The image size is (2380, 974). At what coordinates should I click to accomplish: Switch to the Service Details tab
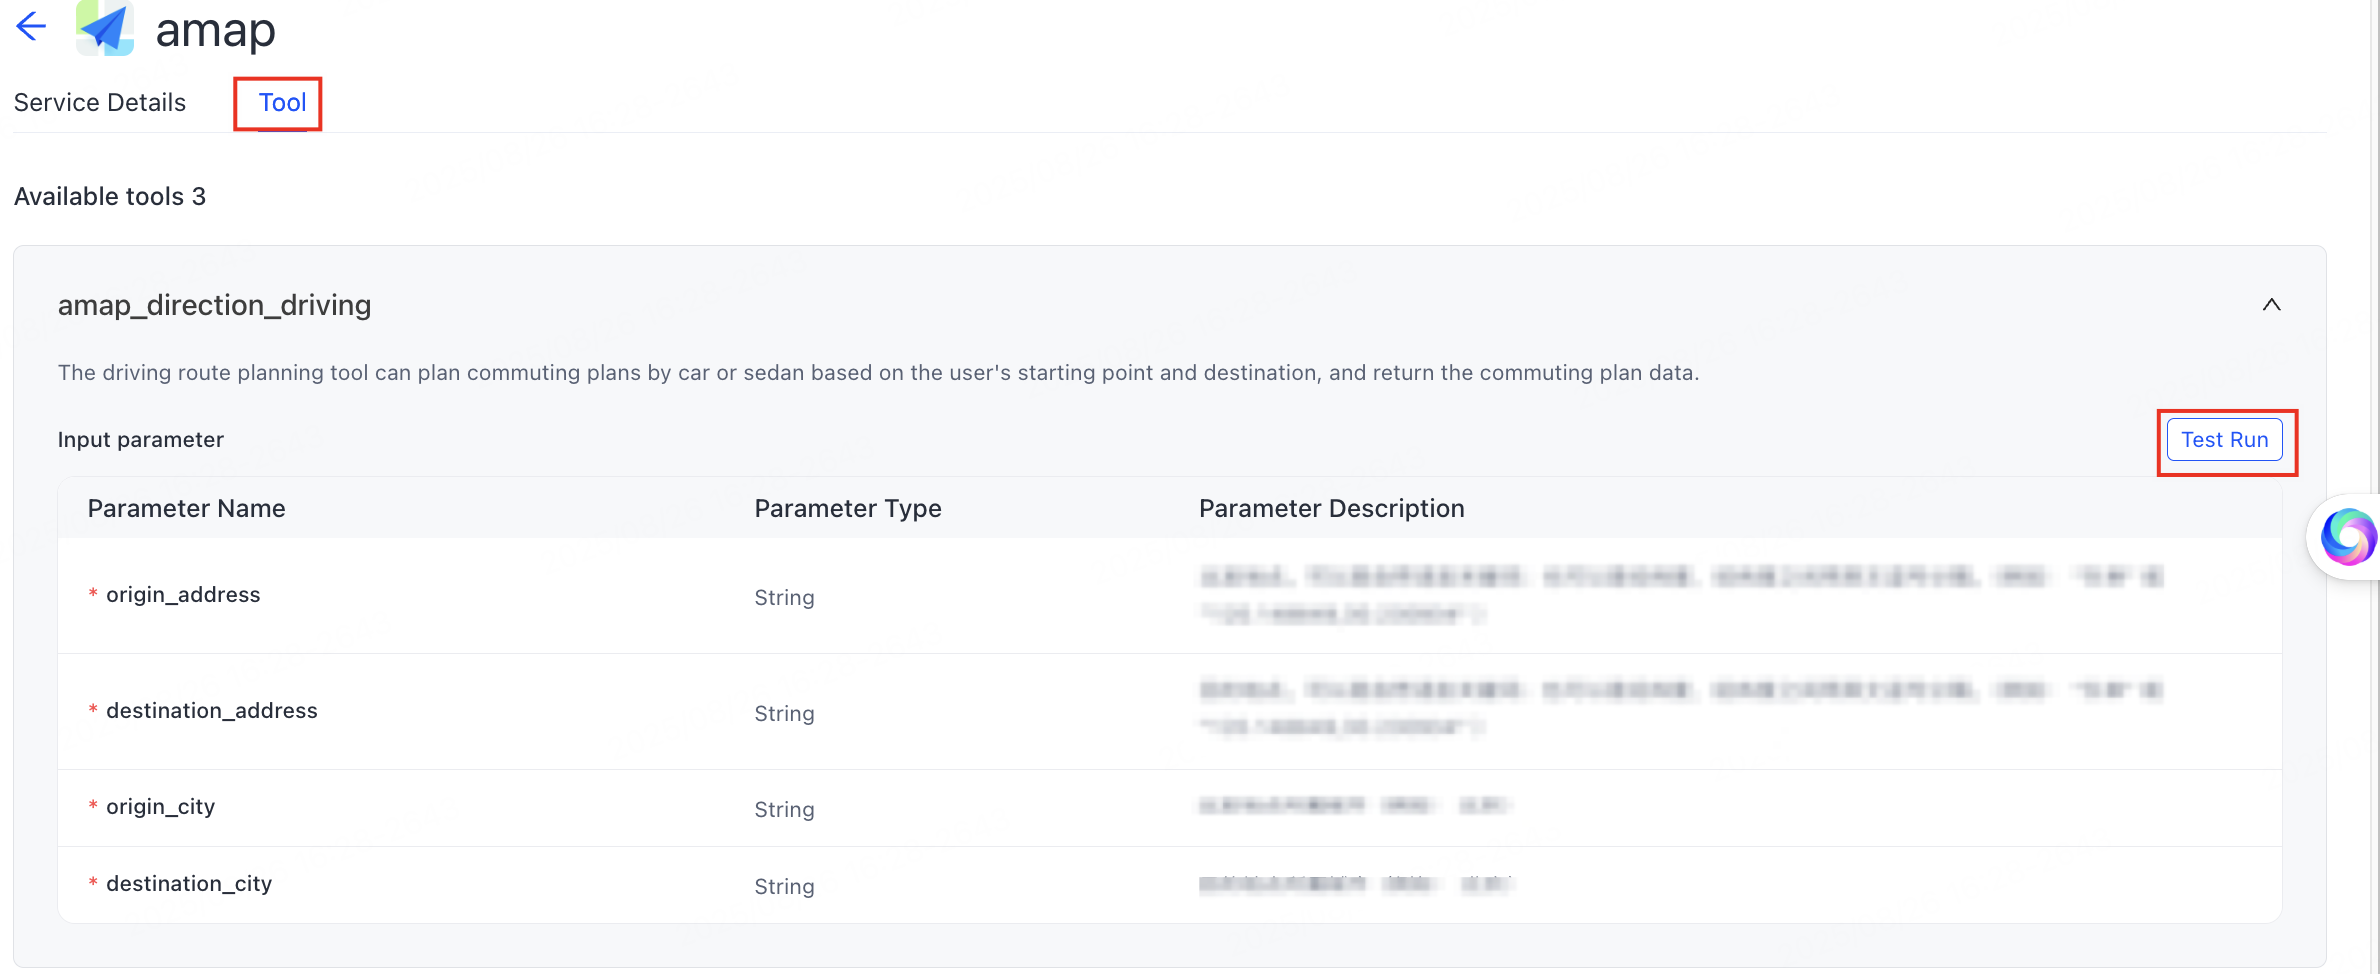click(x=100, y=103)
